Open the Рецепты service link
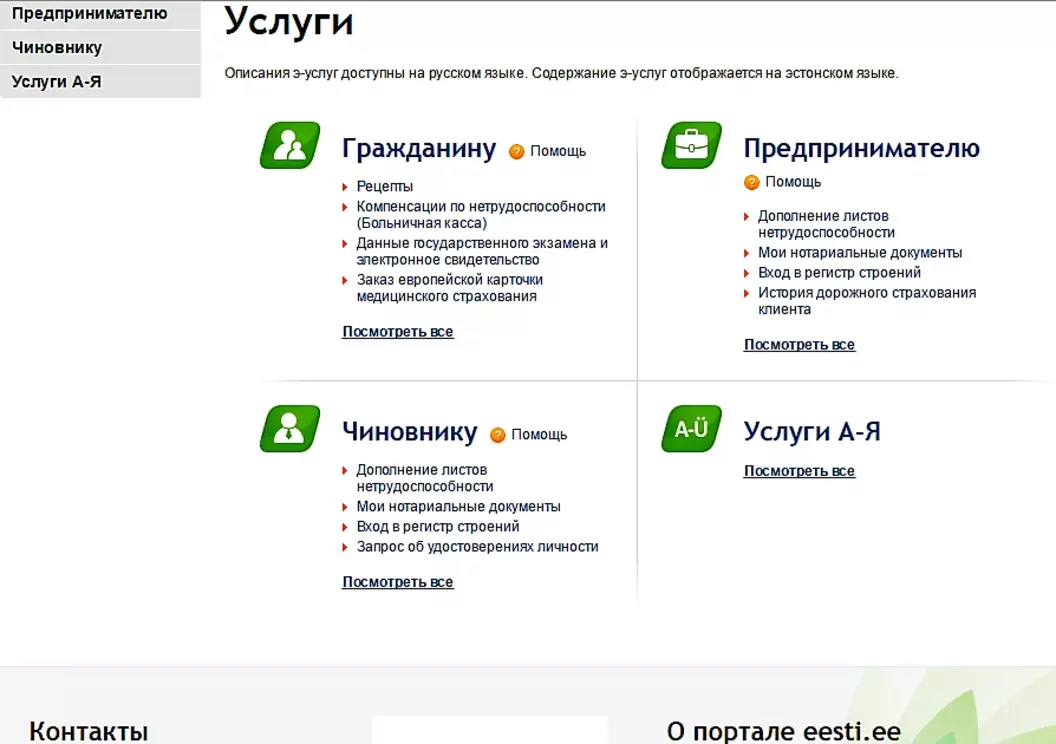The image size is (1056, 744). click(x=384, y=186)
